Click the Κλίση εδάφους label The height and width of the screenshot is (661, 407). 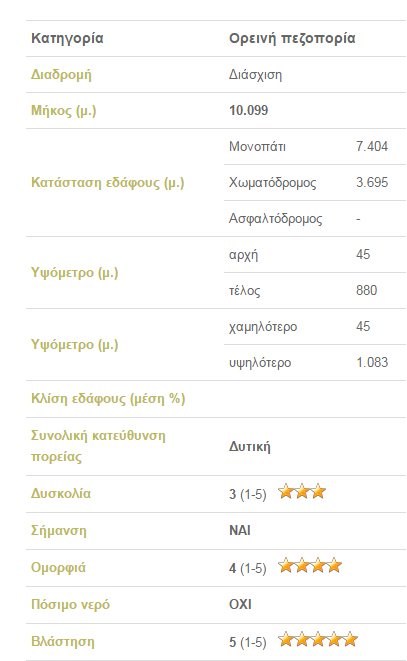click(108, 399)
